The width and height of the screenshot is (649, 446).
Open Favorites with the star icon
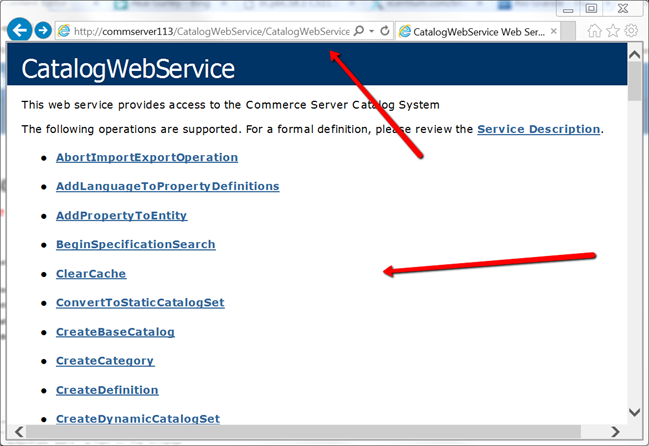pyautogui.click(x=613, y=31)
